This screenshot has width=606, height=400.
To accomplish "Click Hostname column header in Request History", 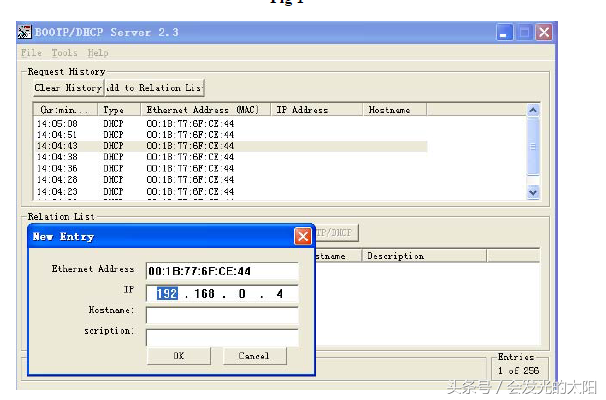I will (395, 110).
